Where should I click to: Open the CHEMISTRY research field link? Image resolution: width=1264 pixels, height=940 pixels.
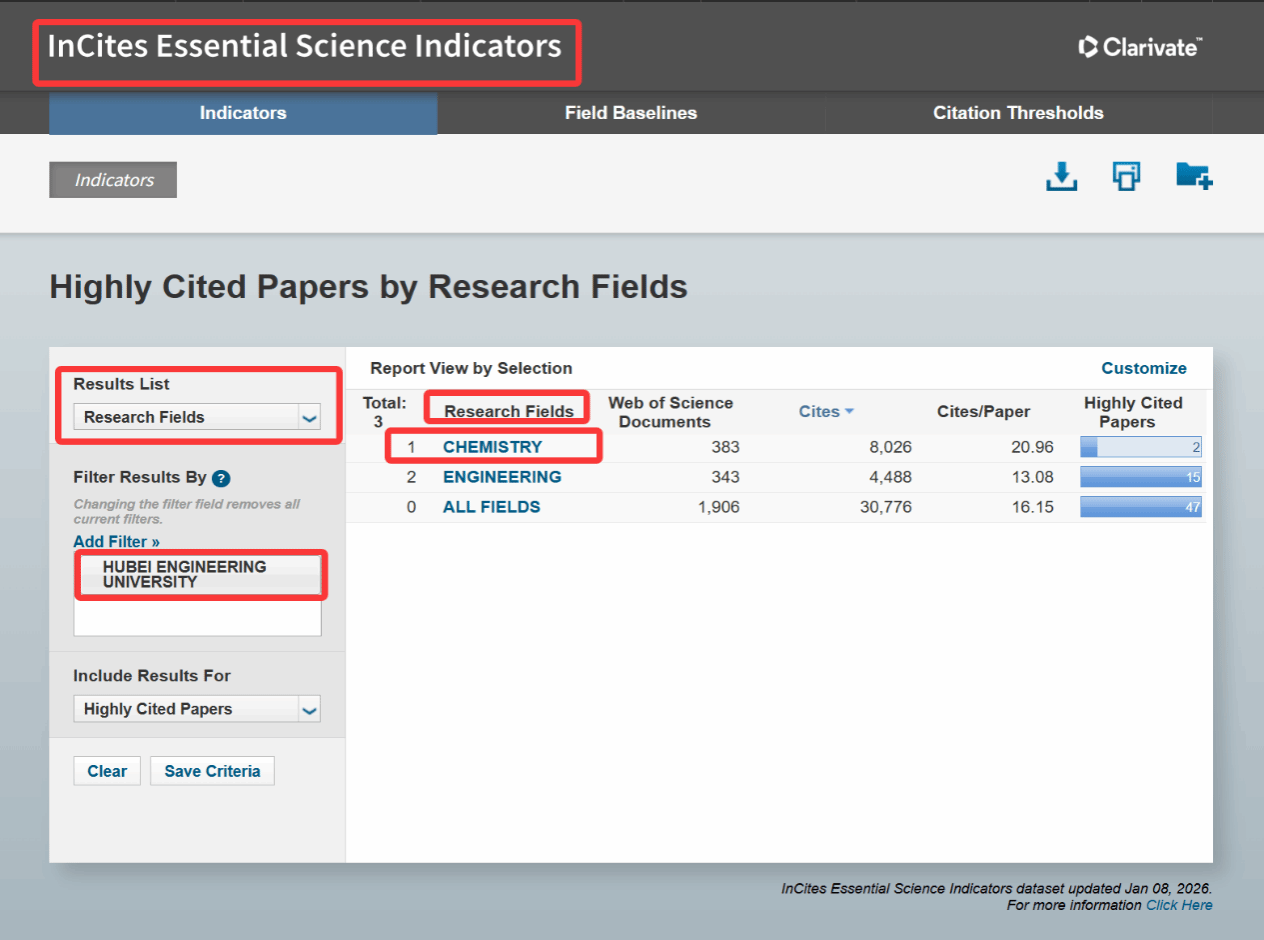[x=492, y=447]
